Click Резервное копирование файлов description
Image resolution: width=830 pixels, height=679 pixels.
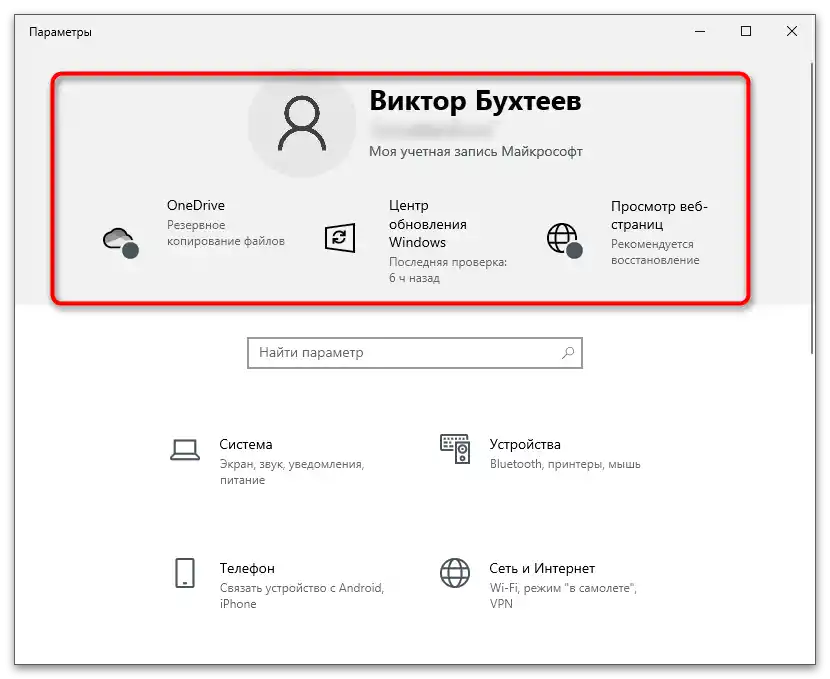[x=225, y=233]
